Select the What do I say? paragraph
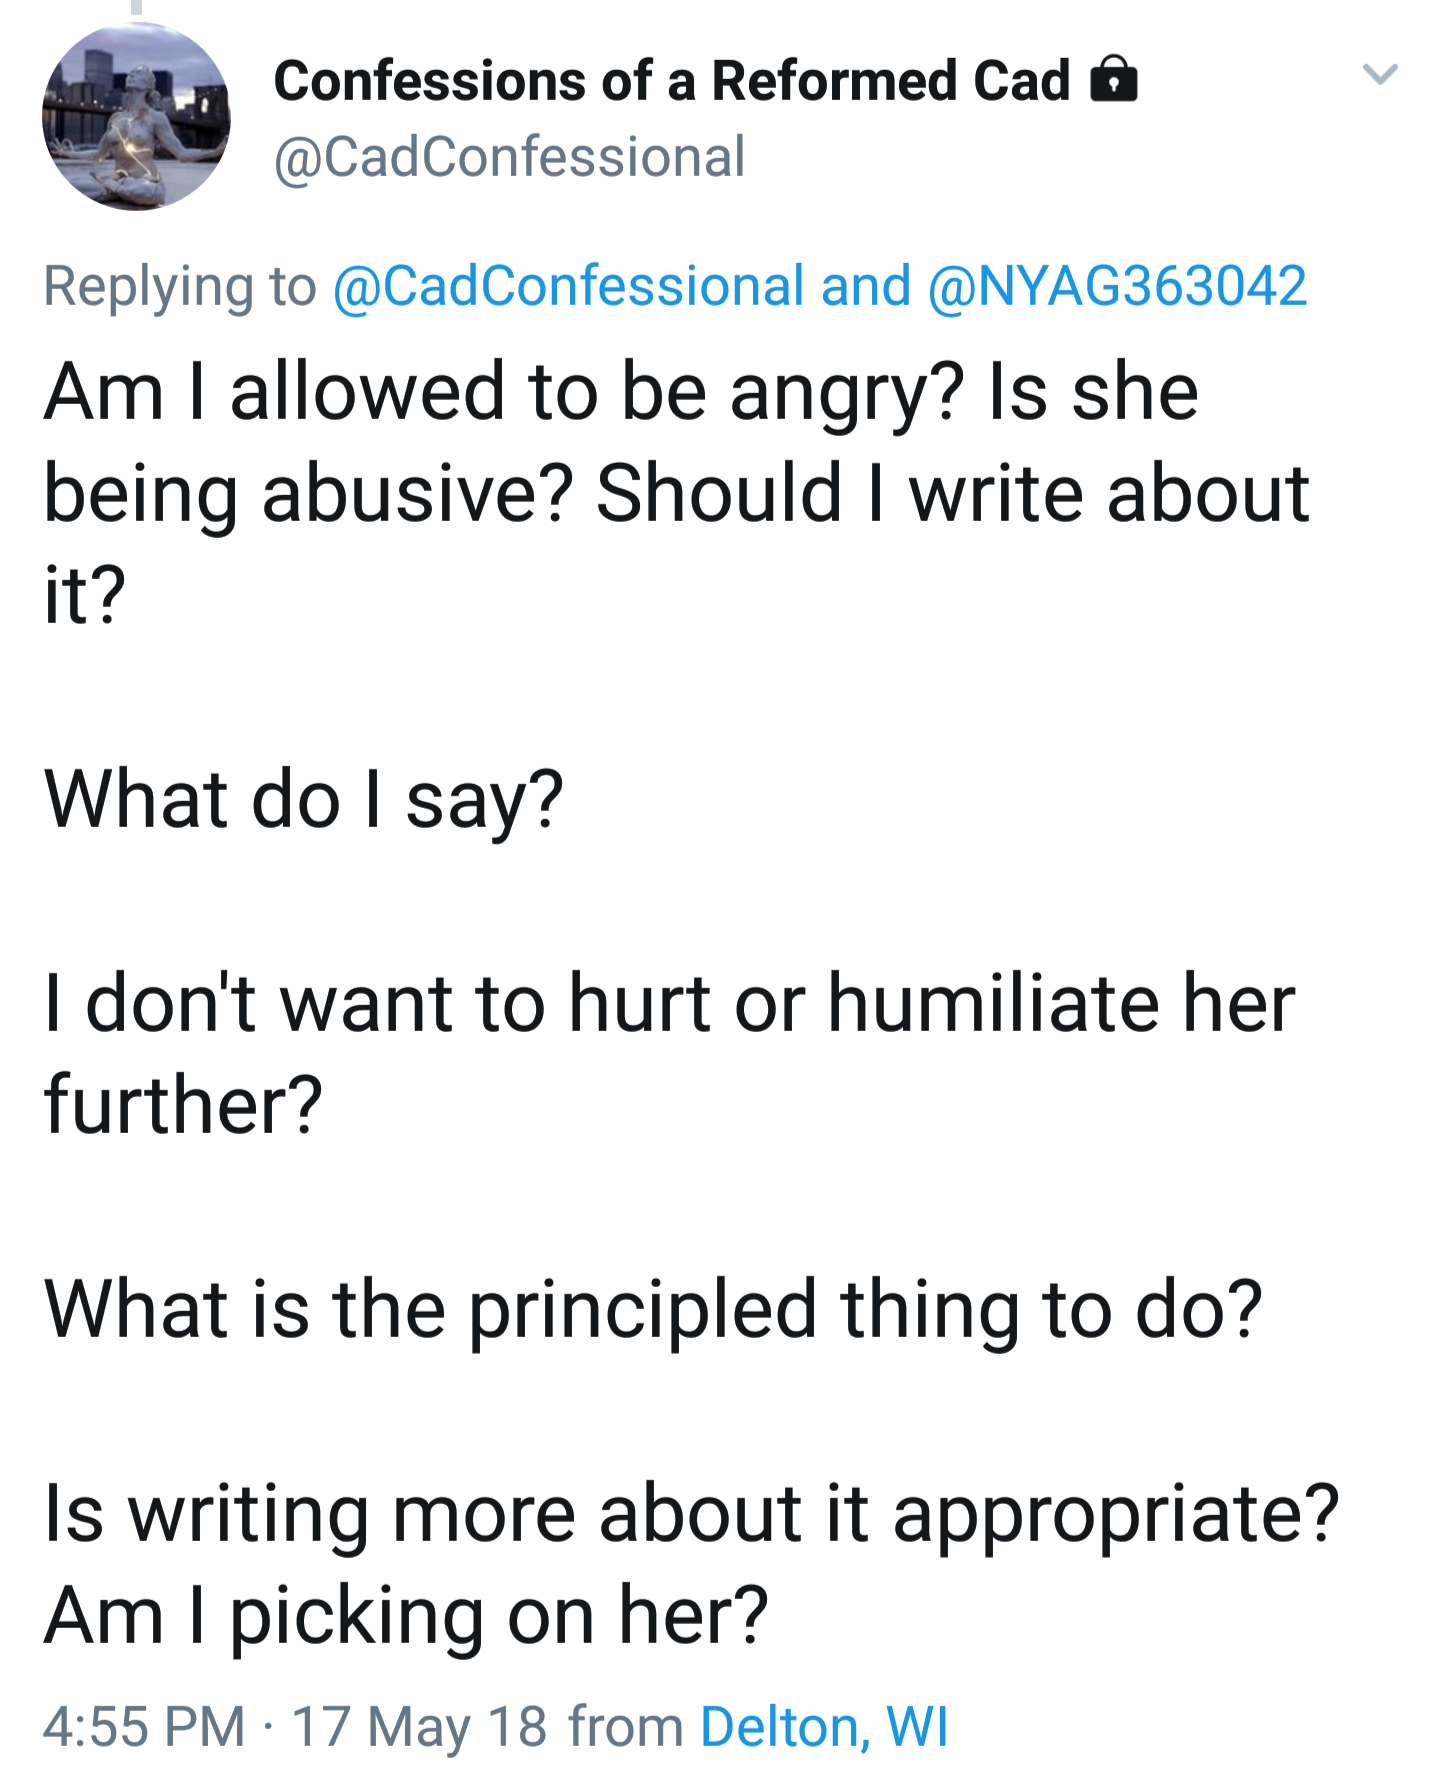1440x1780 pixels. 304,800
